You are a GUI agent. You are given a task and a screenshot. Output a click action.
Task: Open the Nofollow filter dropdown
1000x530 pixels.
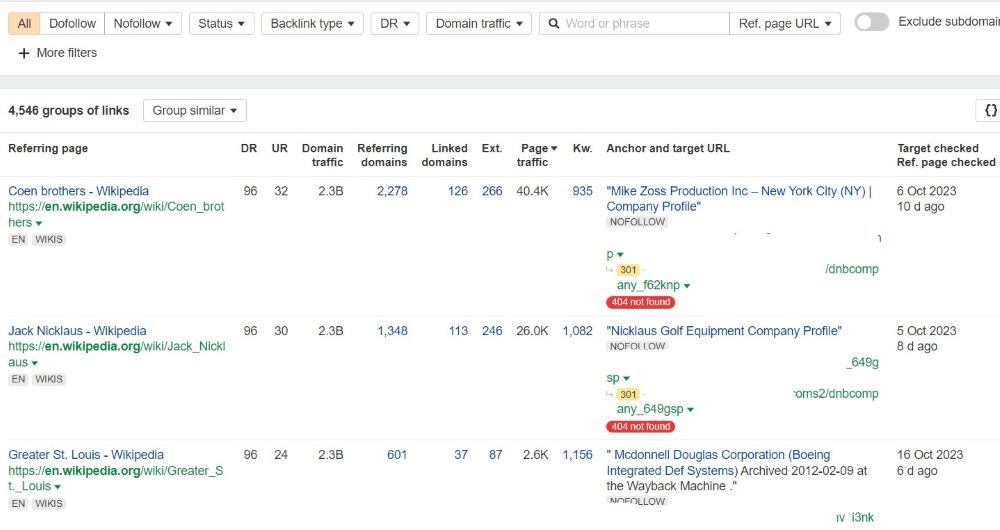pos(143,24)
